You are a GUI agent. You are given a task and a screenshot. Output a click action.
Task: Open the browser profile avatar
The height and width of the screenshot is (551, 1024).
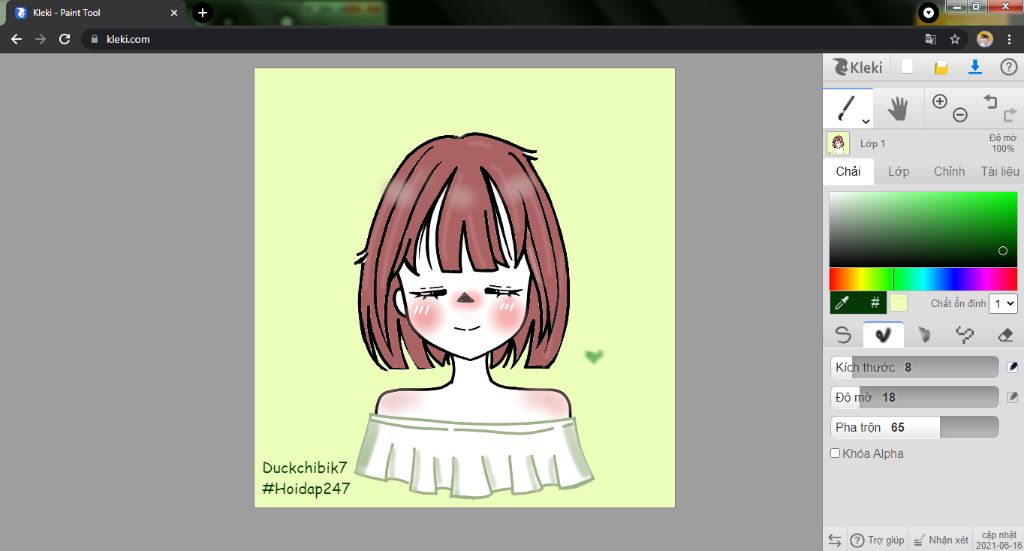pyautogui.click(x=984, y=39)
